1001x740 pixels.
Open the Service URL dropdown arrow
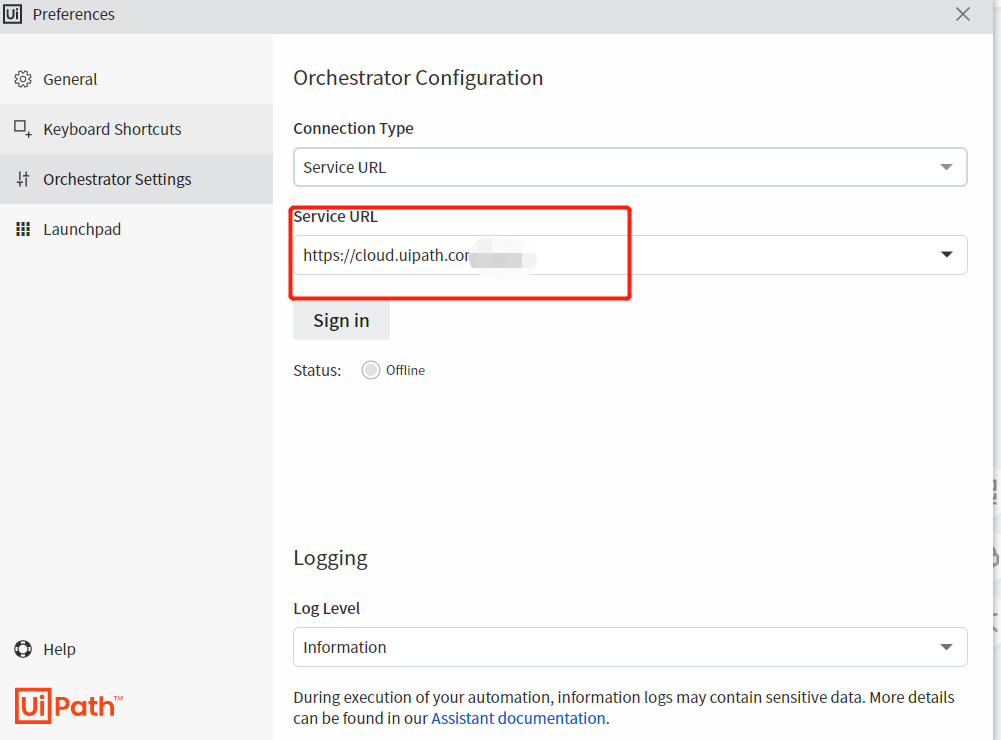(x=946, y=255)
